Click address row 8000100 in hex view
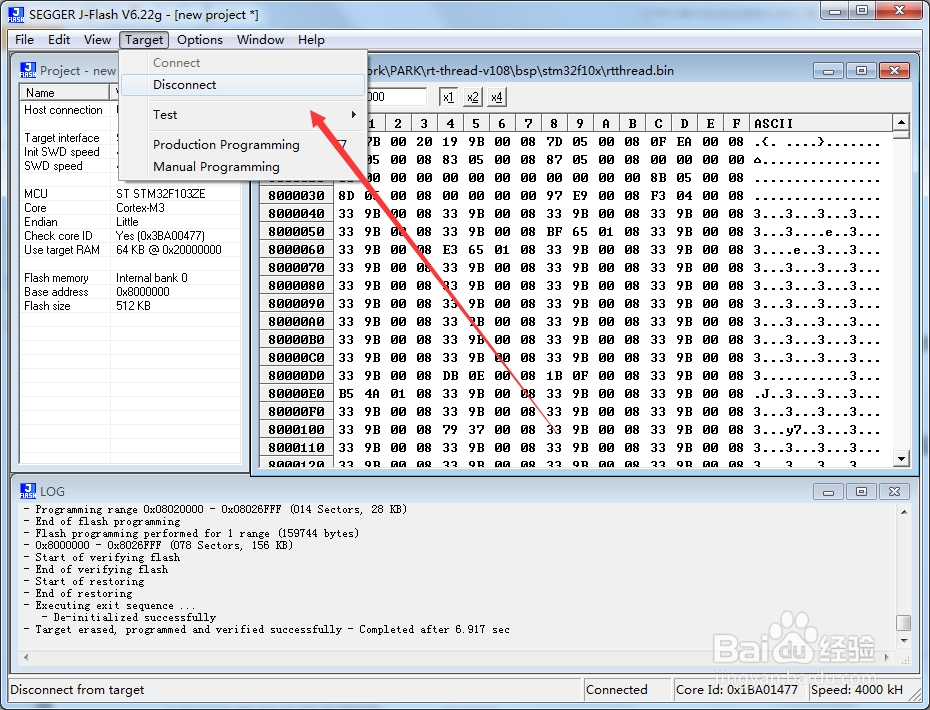This screenshot has height=710, width=930. (296, 429)
